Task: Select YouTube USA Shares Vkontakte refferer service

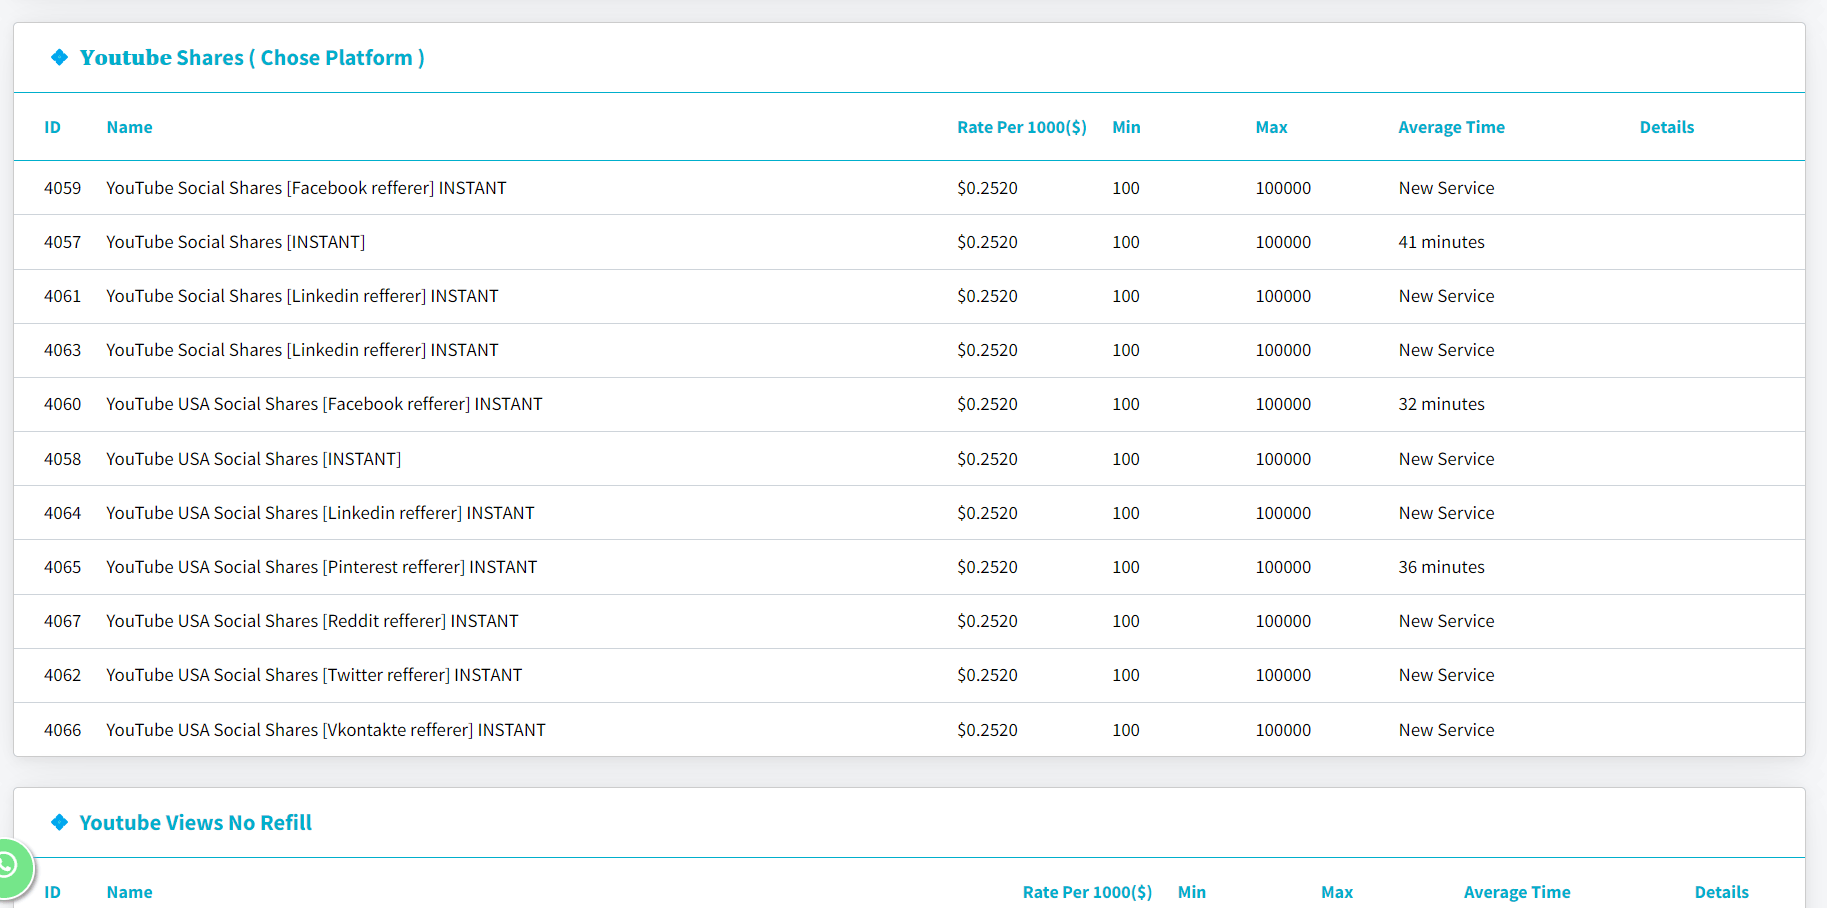Action: 326,730
